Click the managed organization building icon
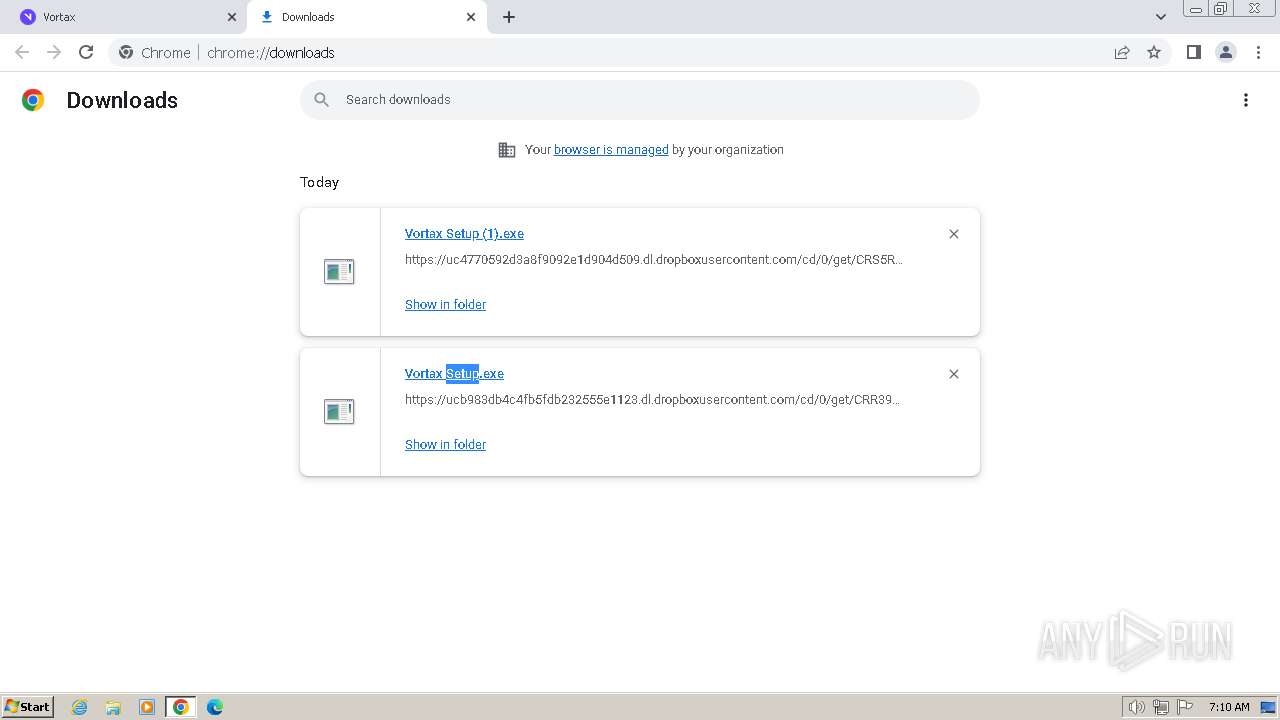The height and width of the screenshot is (720, 1280). [x=507, y=150]
